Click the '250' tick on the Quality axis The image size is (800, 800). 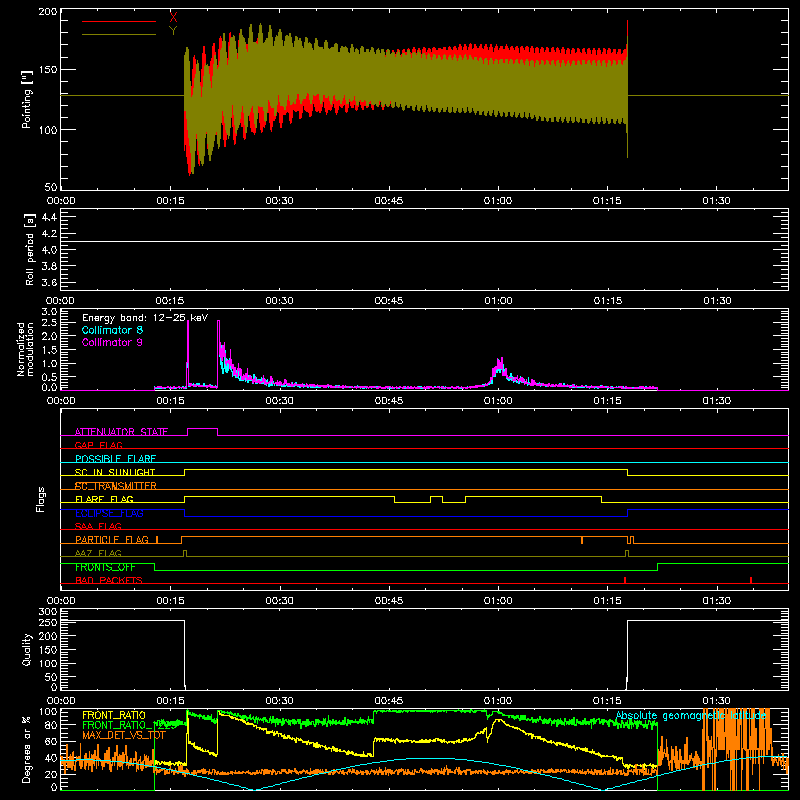click(48, 622)
